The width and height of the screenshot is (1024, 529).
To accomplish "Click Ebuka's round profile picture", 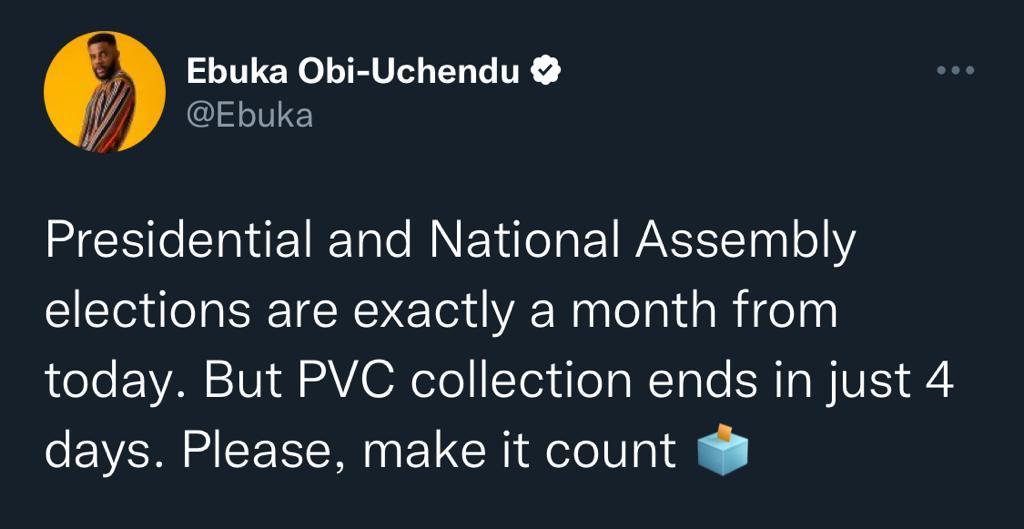I will pyautogui.click(x=104, y=92).
